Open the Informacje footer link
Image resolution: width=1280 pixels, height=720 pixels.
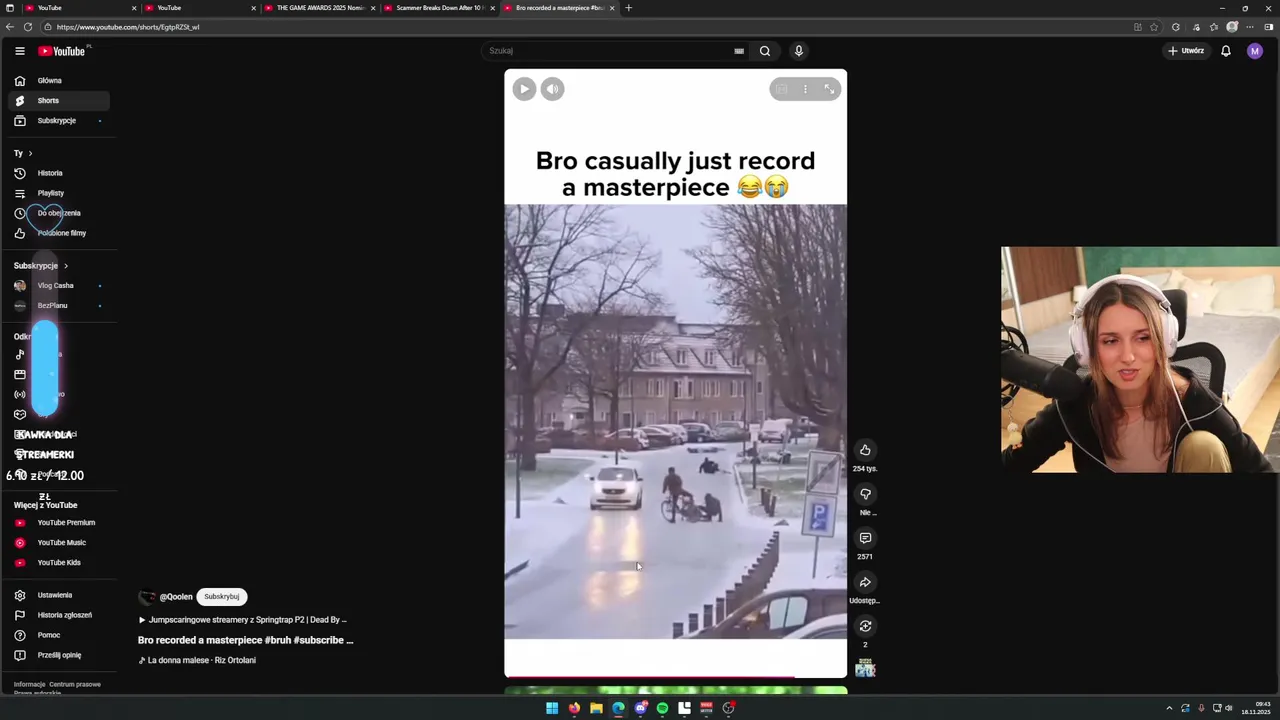click(29, 685)
